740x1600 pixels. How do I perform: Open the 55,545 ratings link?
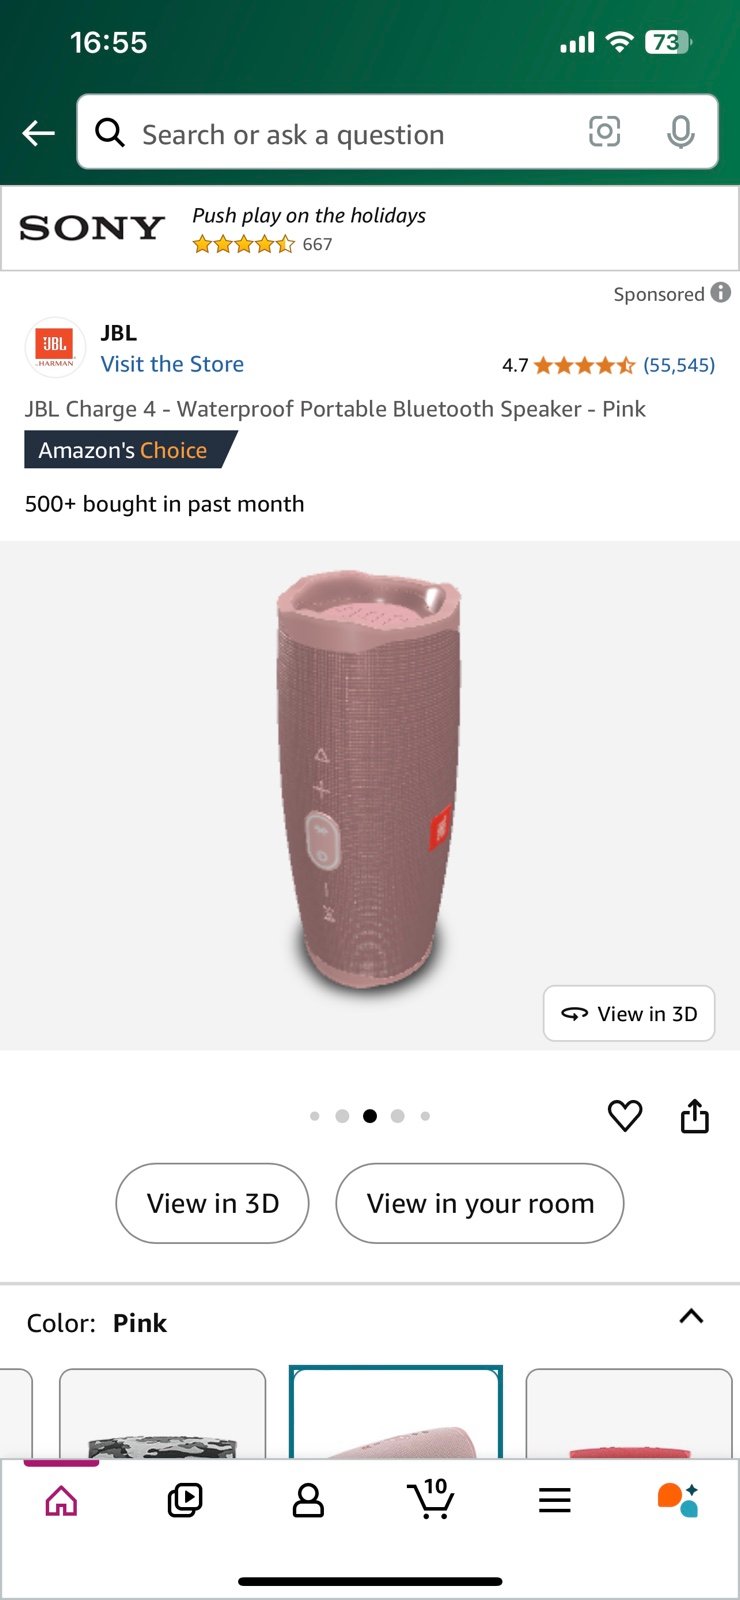679,365
